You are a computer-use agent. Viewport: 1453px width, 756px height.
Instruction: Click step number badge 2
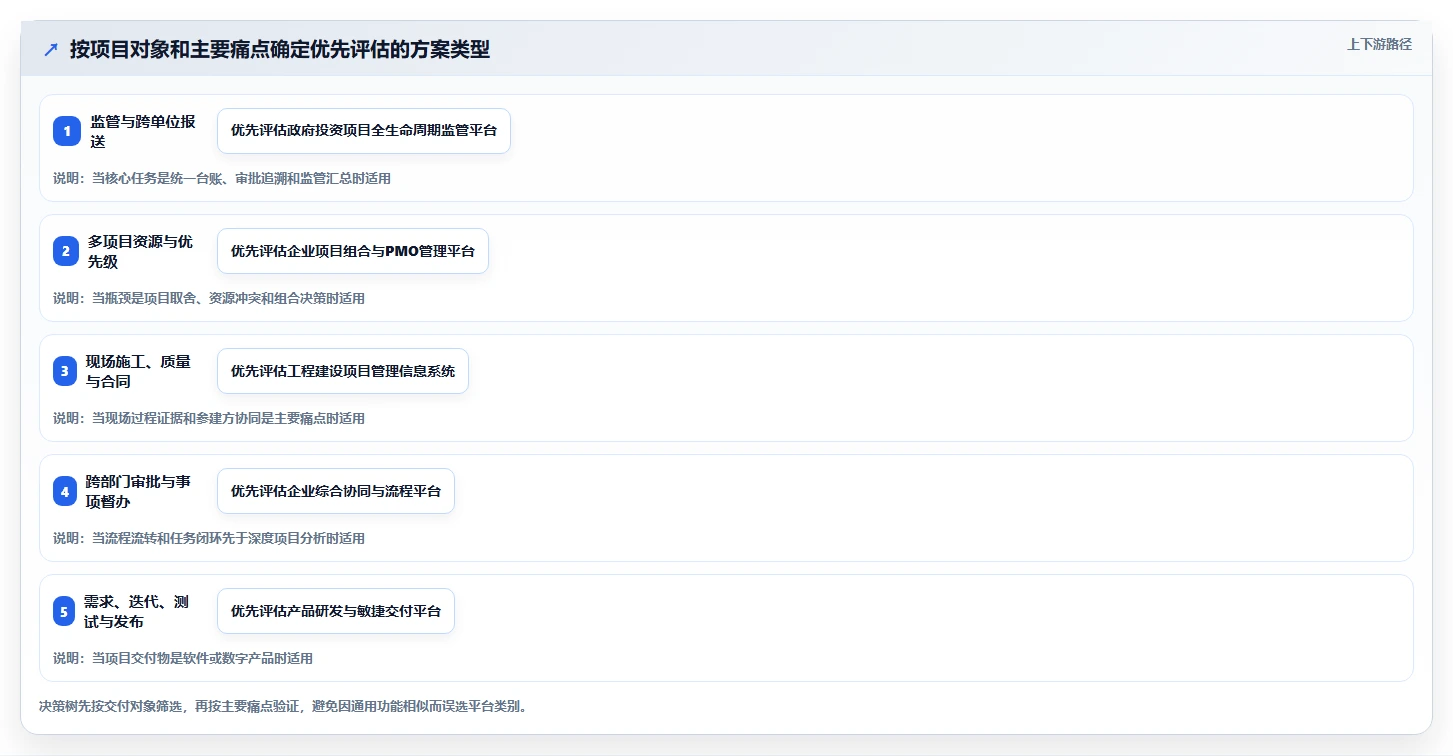(66, 251)
